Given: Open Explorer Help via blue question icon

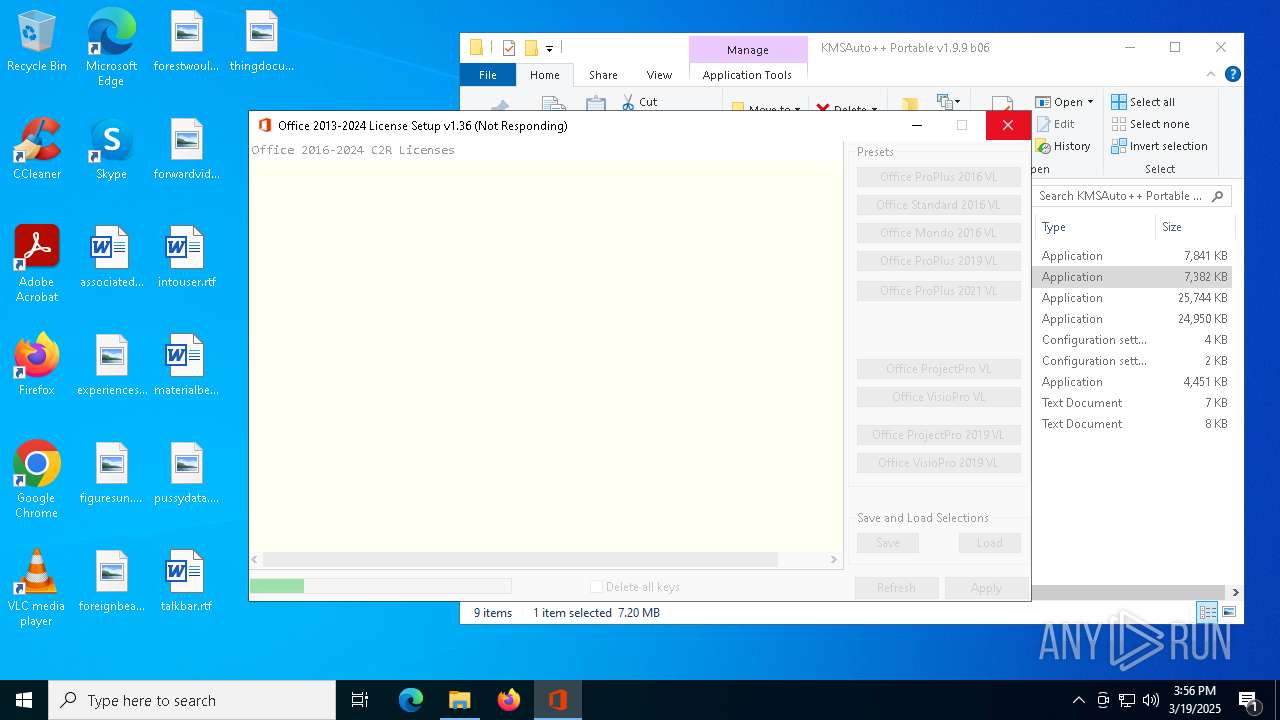Looking at the screenshot, I should pos(1233,74).
